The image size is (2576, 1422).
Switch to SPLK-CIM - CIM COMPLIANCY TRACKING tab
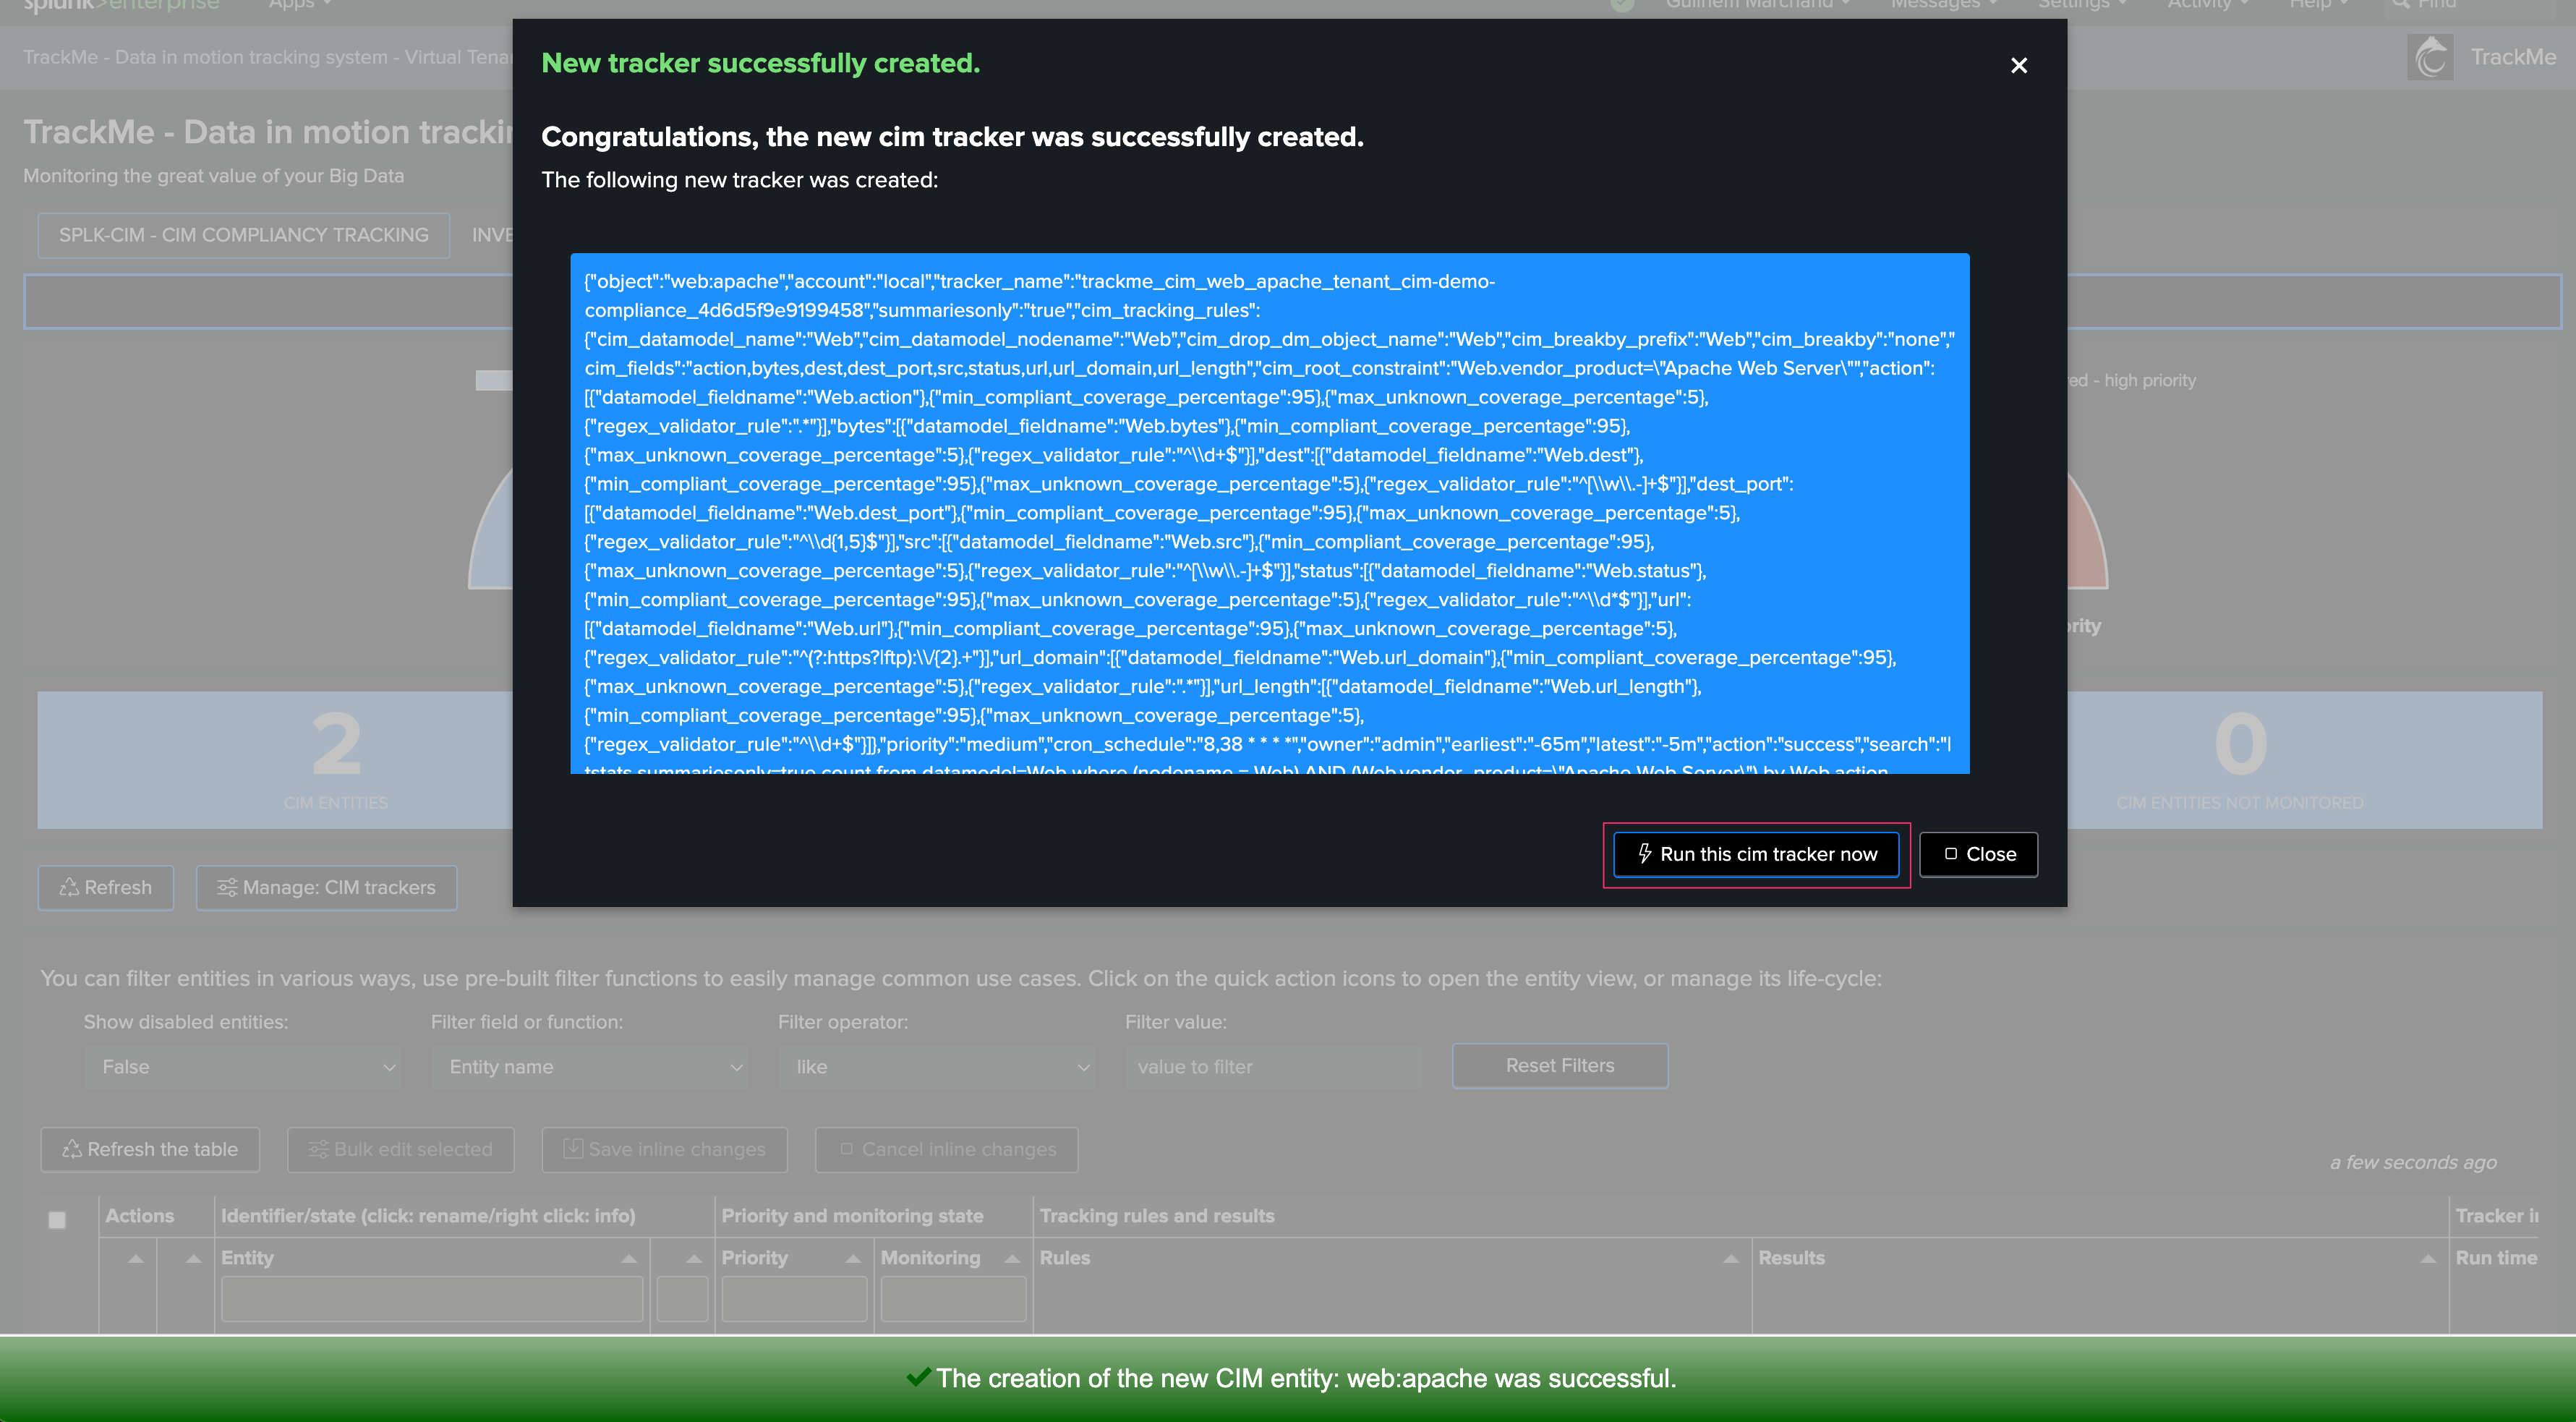243,235
